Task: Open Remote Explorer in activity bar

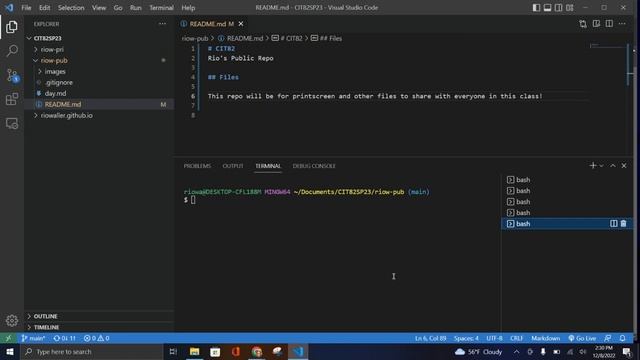Action: tap(12, 123)
